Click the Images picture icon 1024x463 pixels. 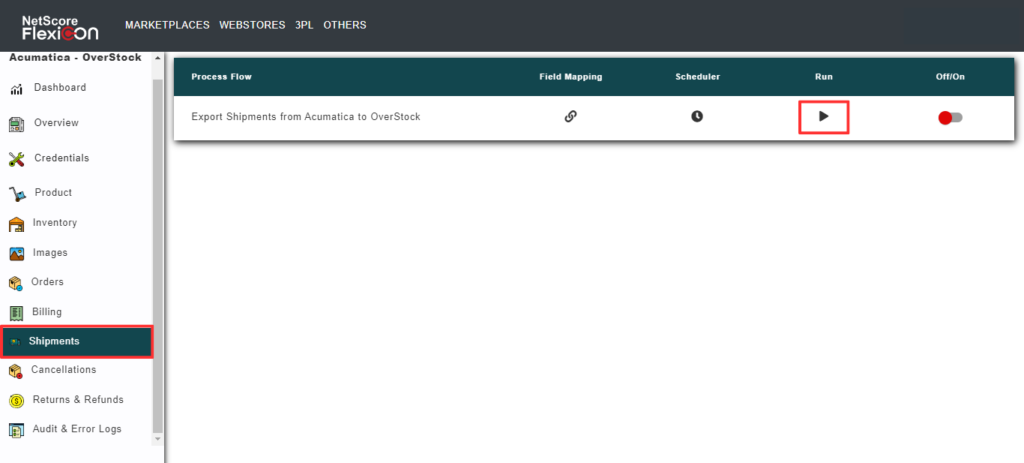pos(17,254)
